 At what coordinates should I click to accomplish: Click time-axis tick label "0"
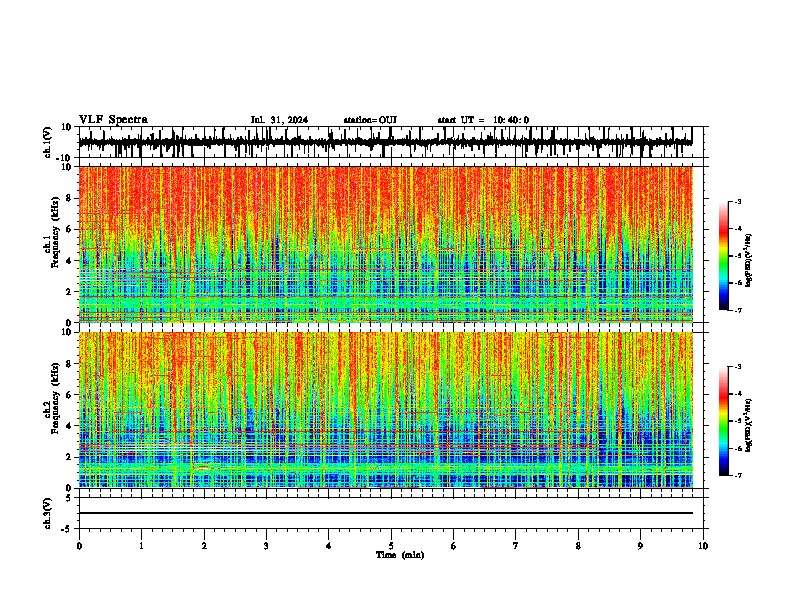click(x=79, y=546)
